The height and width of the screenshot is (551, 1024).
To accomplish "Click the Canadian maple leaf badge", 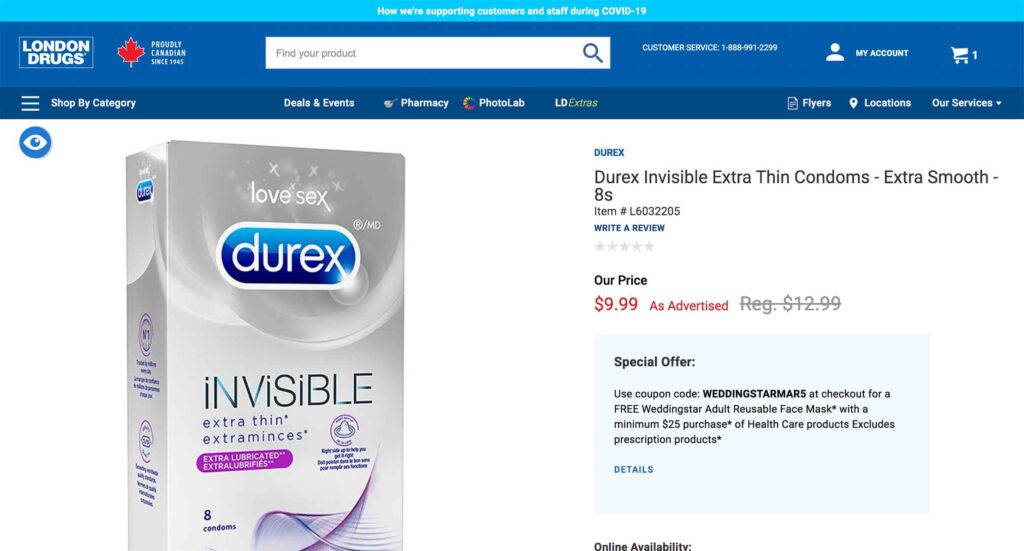I will 131,52.
